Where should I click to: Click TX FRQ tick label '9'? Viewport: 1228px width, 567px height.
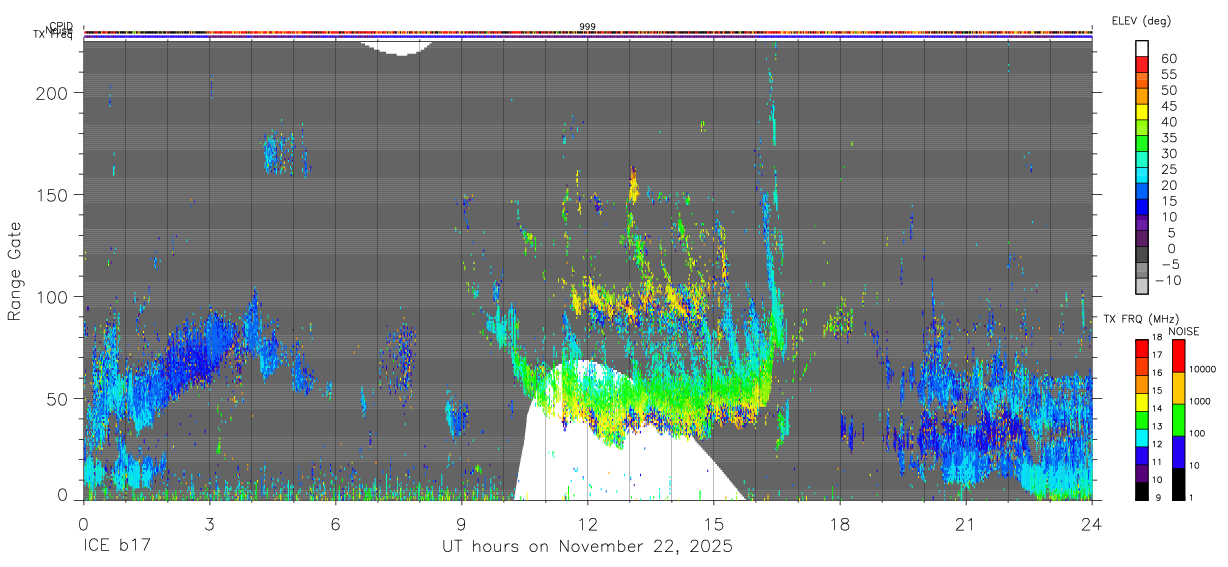1156,497
